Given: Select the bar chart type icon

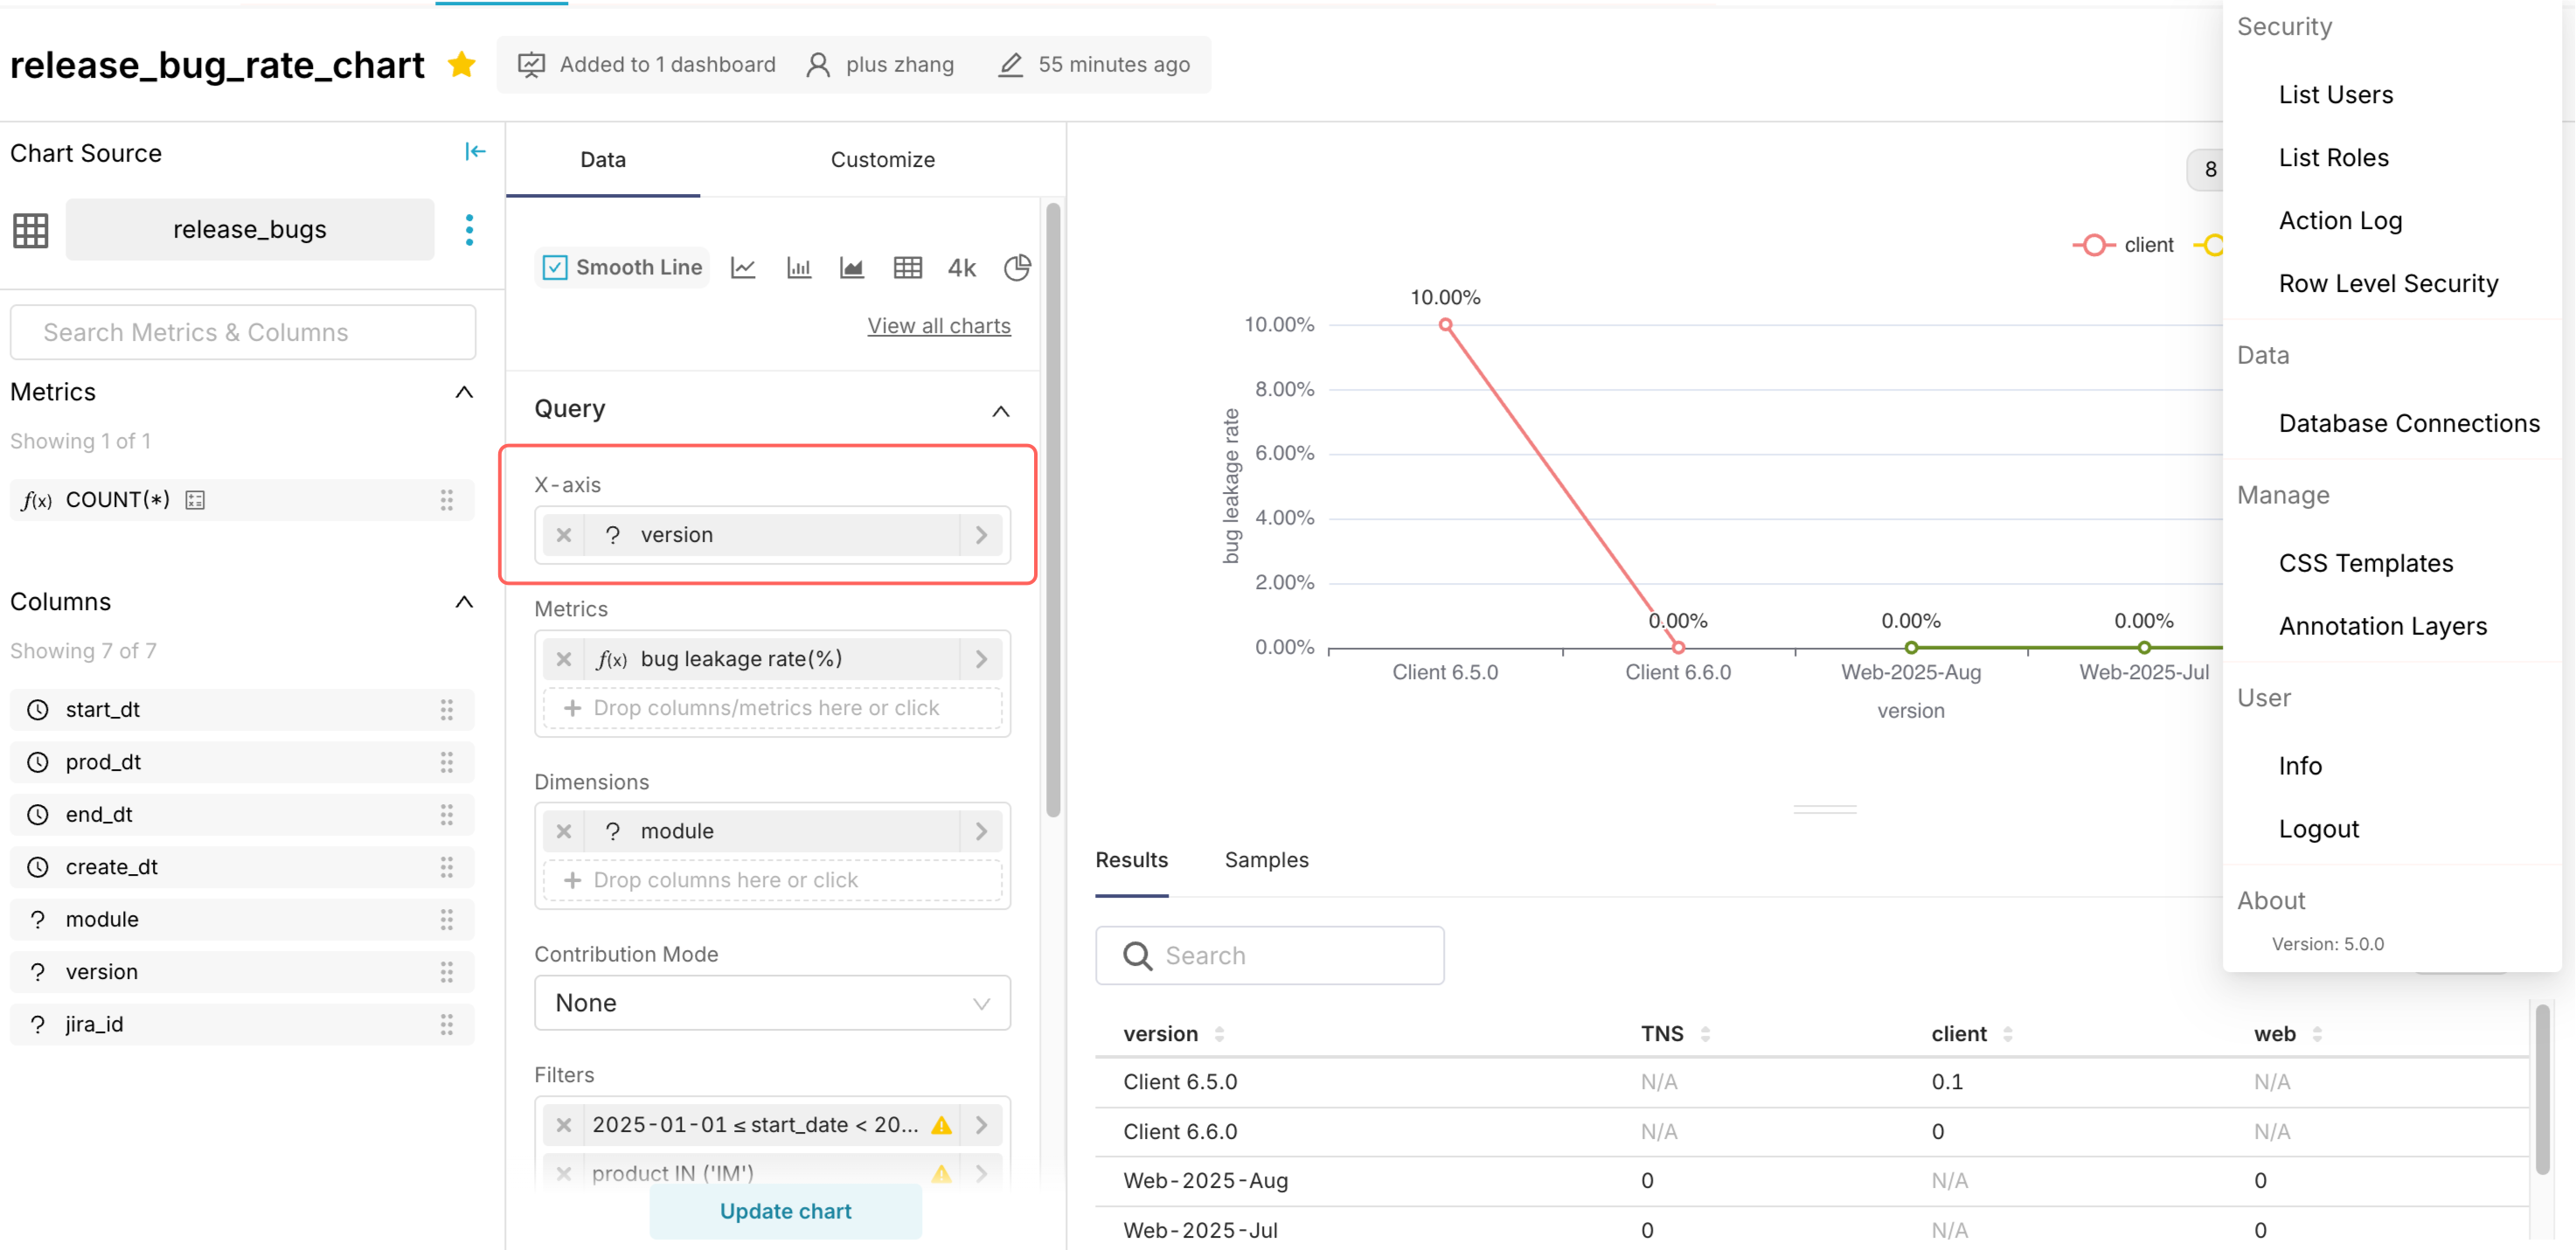Looking at the screenshot, I should coord(799,268).
